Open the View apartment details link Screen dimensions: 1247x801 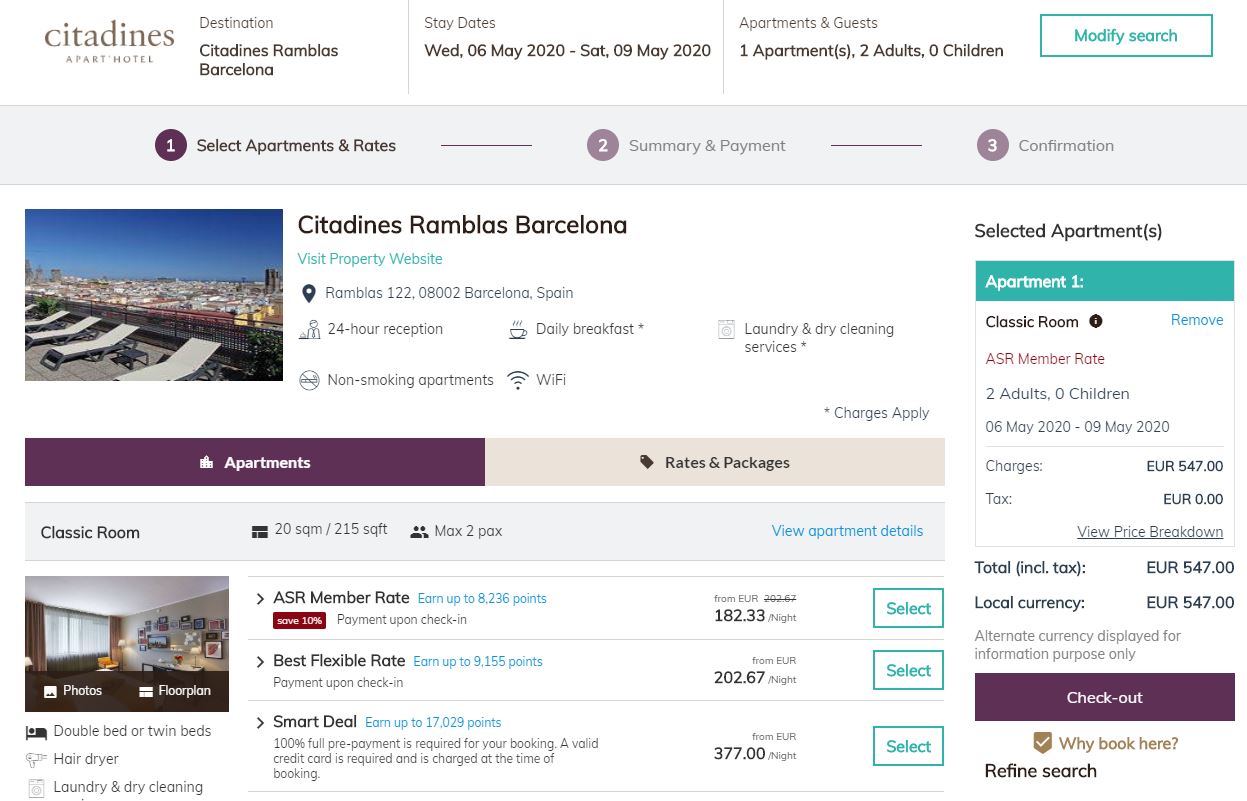(848, 531)
